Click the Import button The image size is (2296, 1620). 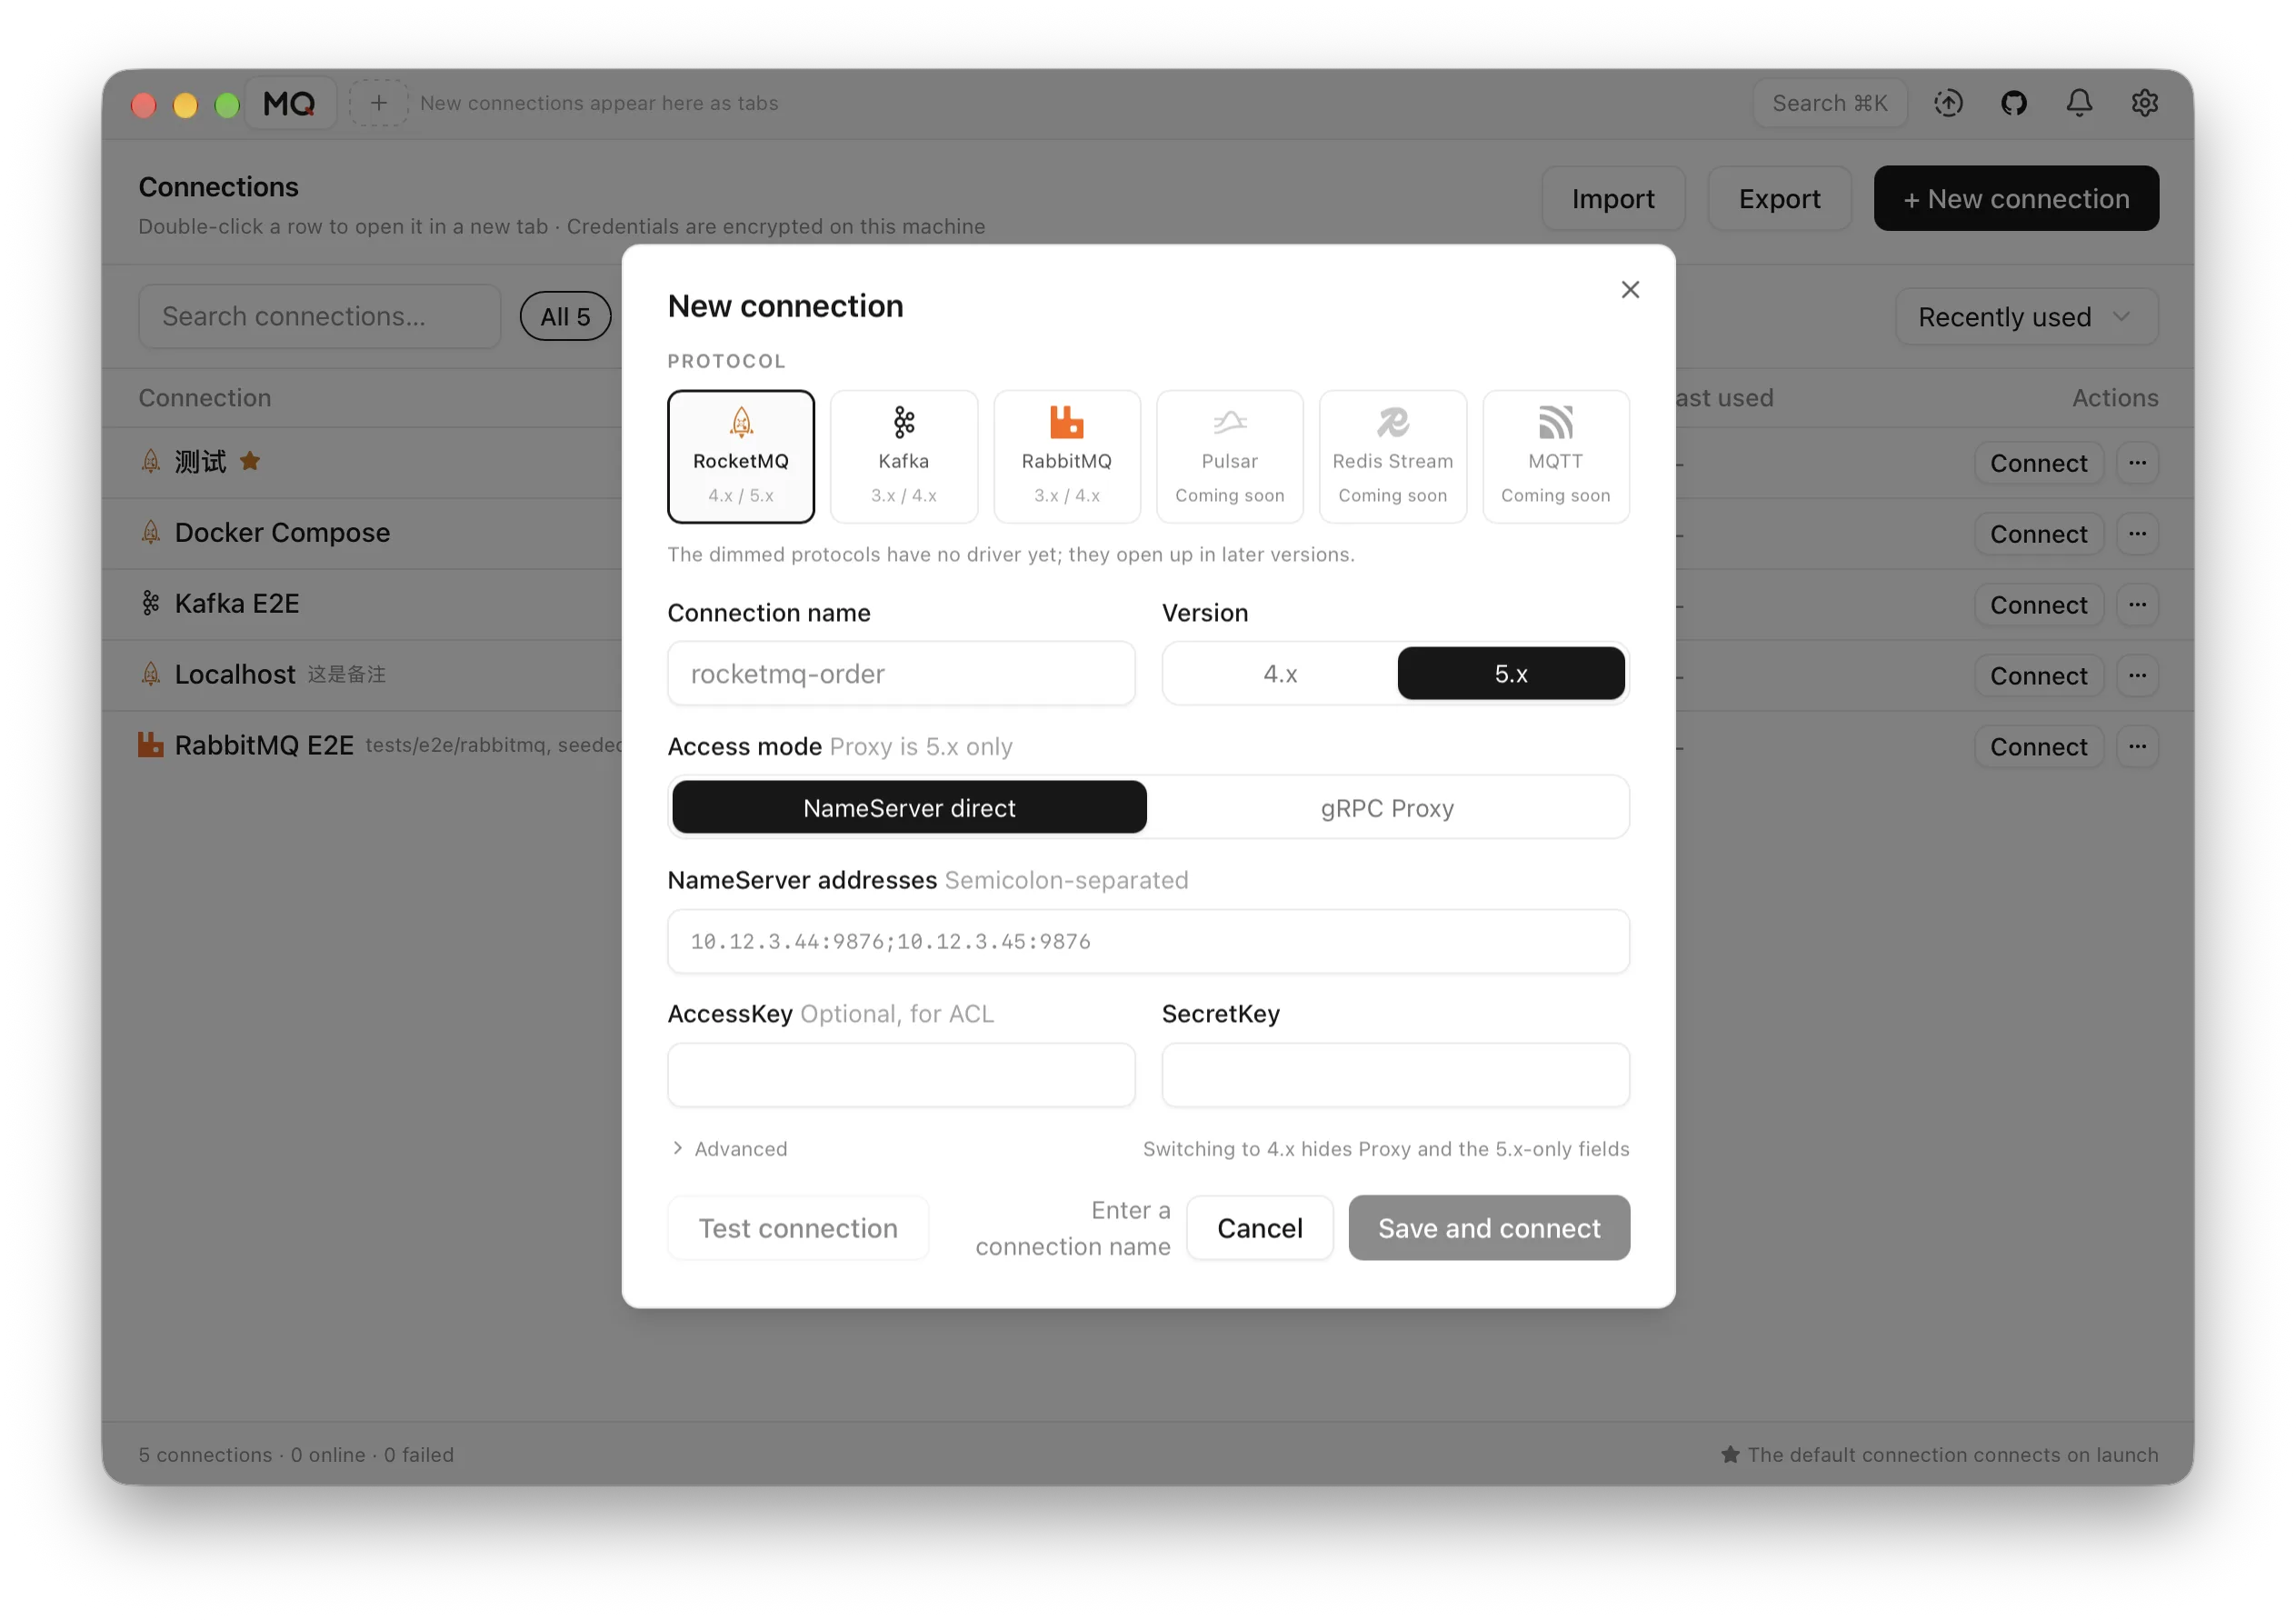(x=1613, y=198)
